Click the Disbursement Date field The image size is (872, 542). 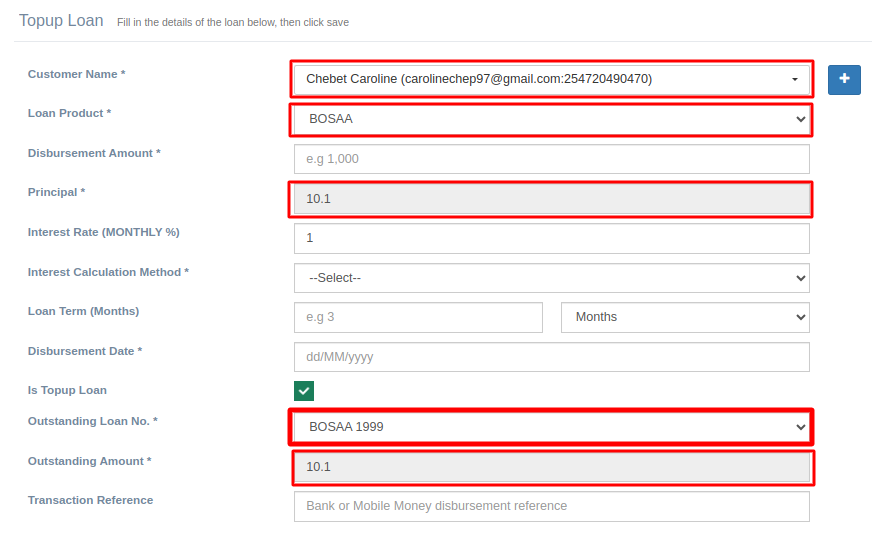[551, 357]
